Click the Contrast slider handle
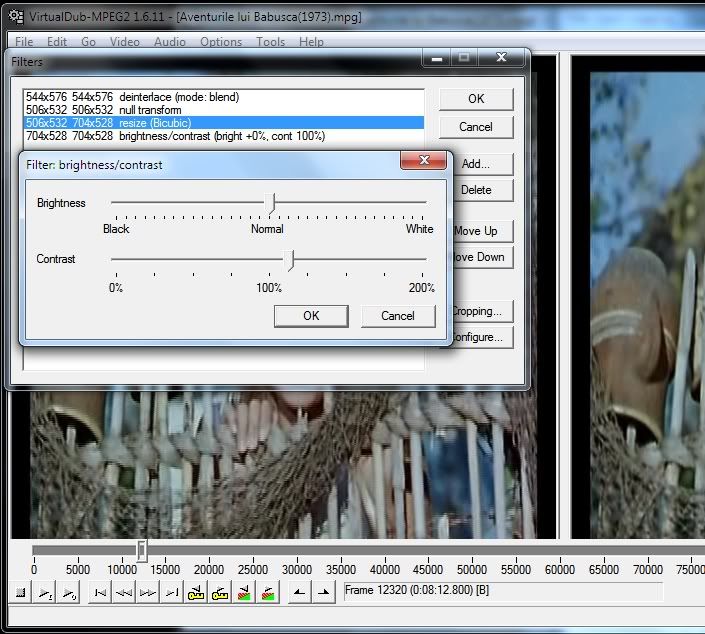The height and width of the screenshot is (634, 705). coord(289,260)
